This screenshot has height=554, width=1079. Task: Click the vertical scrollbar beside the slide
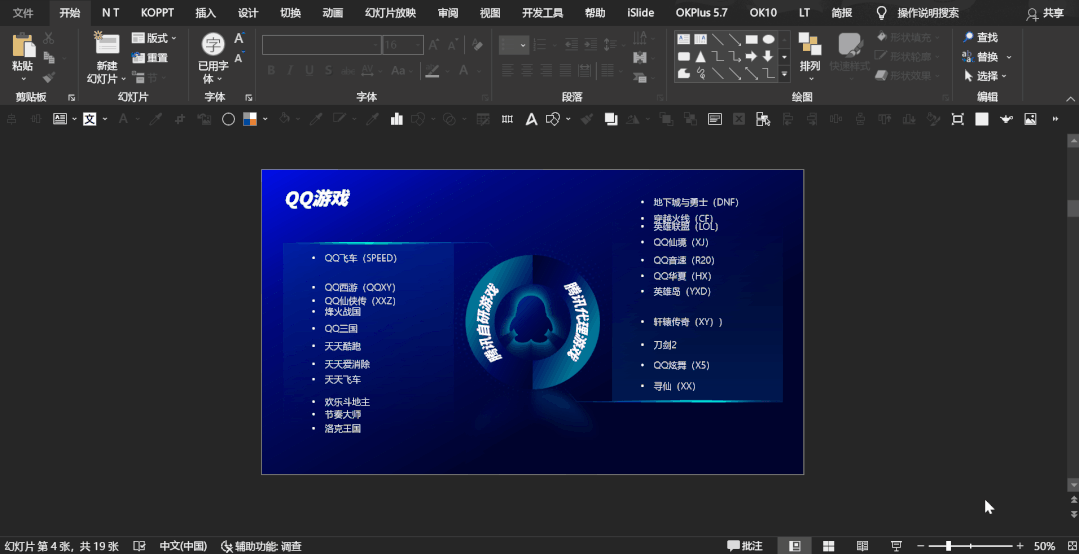(1072, 313)
